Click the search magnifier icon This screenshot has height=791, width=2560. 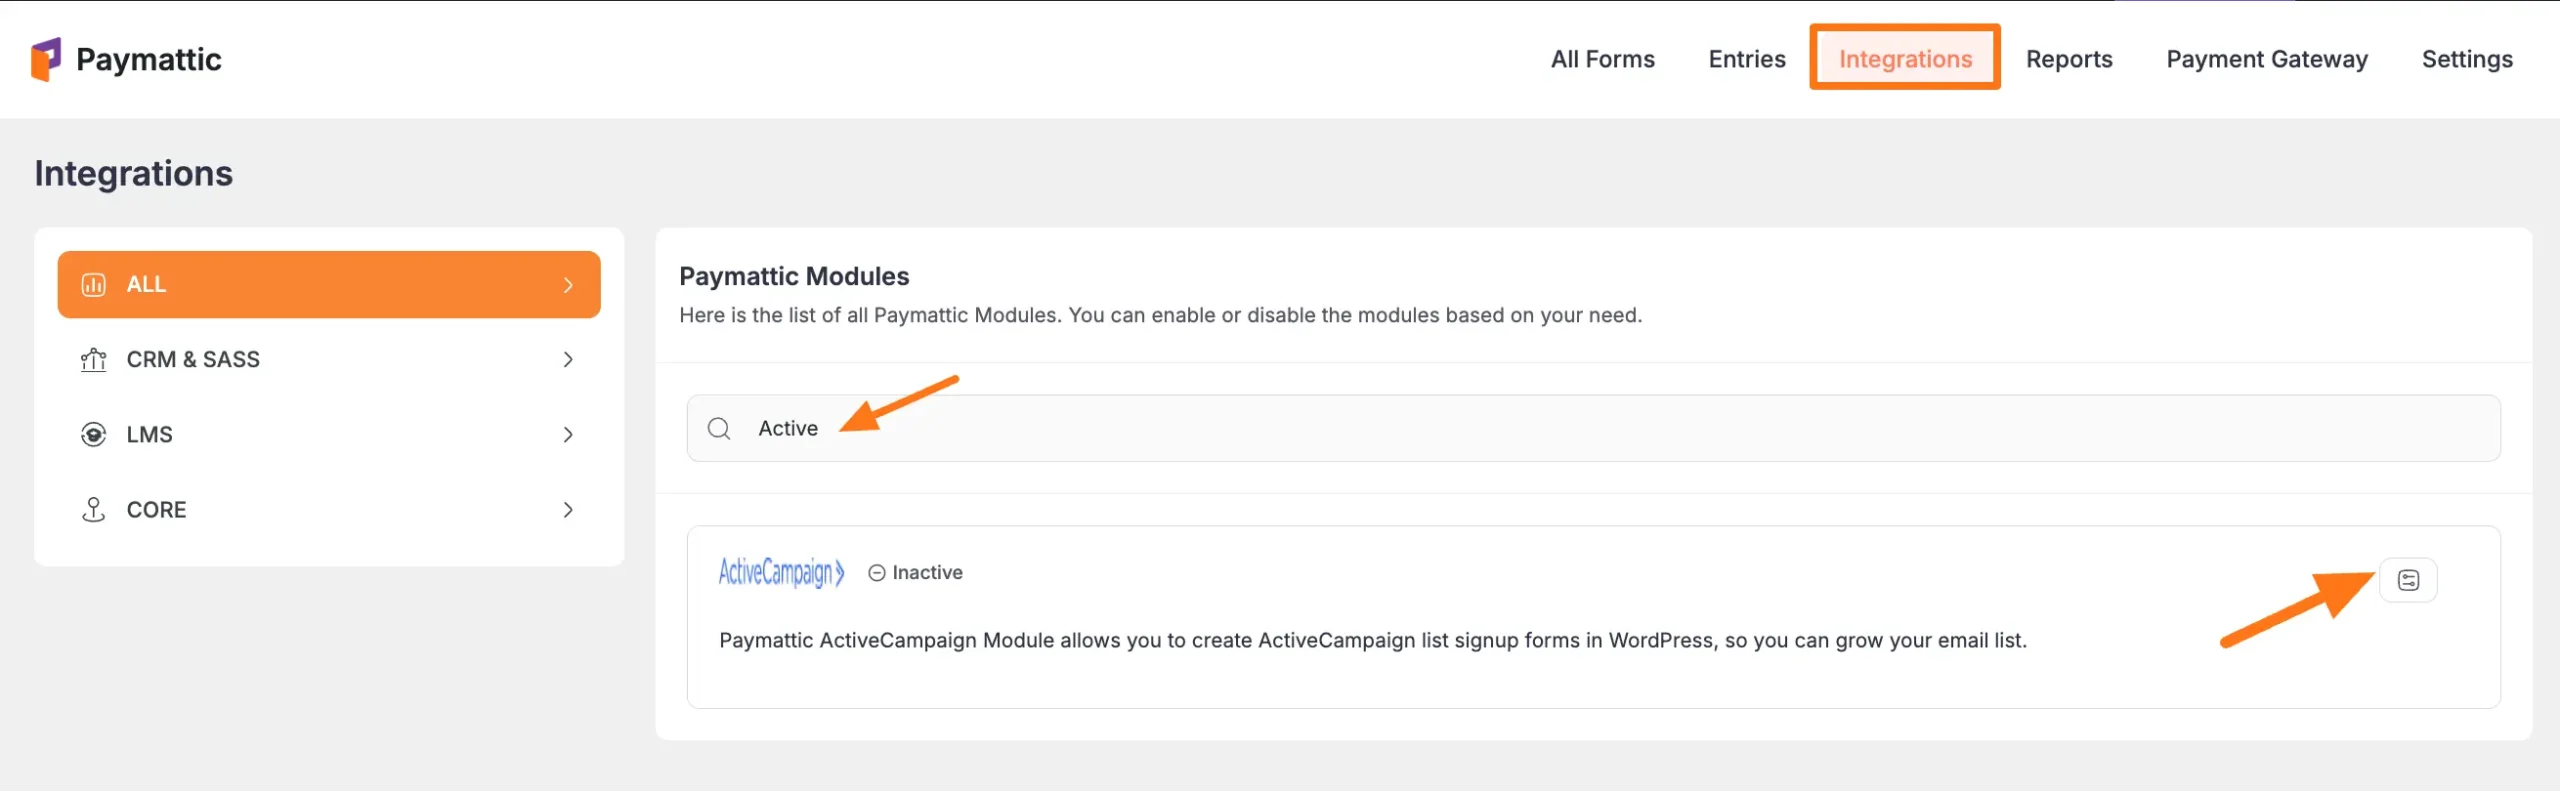719,428
